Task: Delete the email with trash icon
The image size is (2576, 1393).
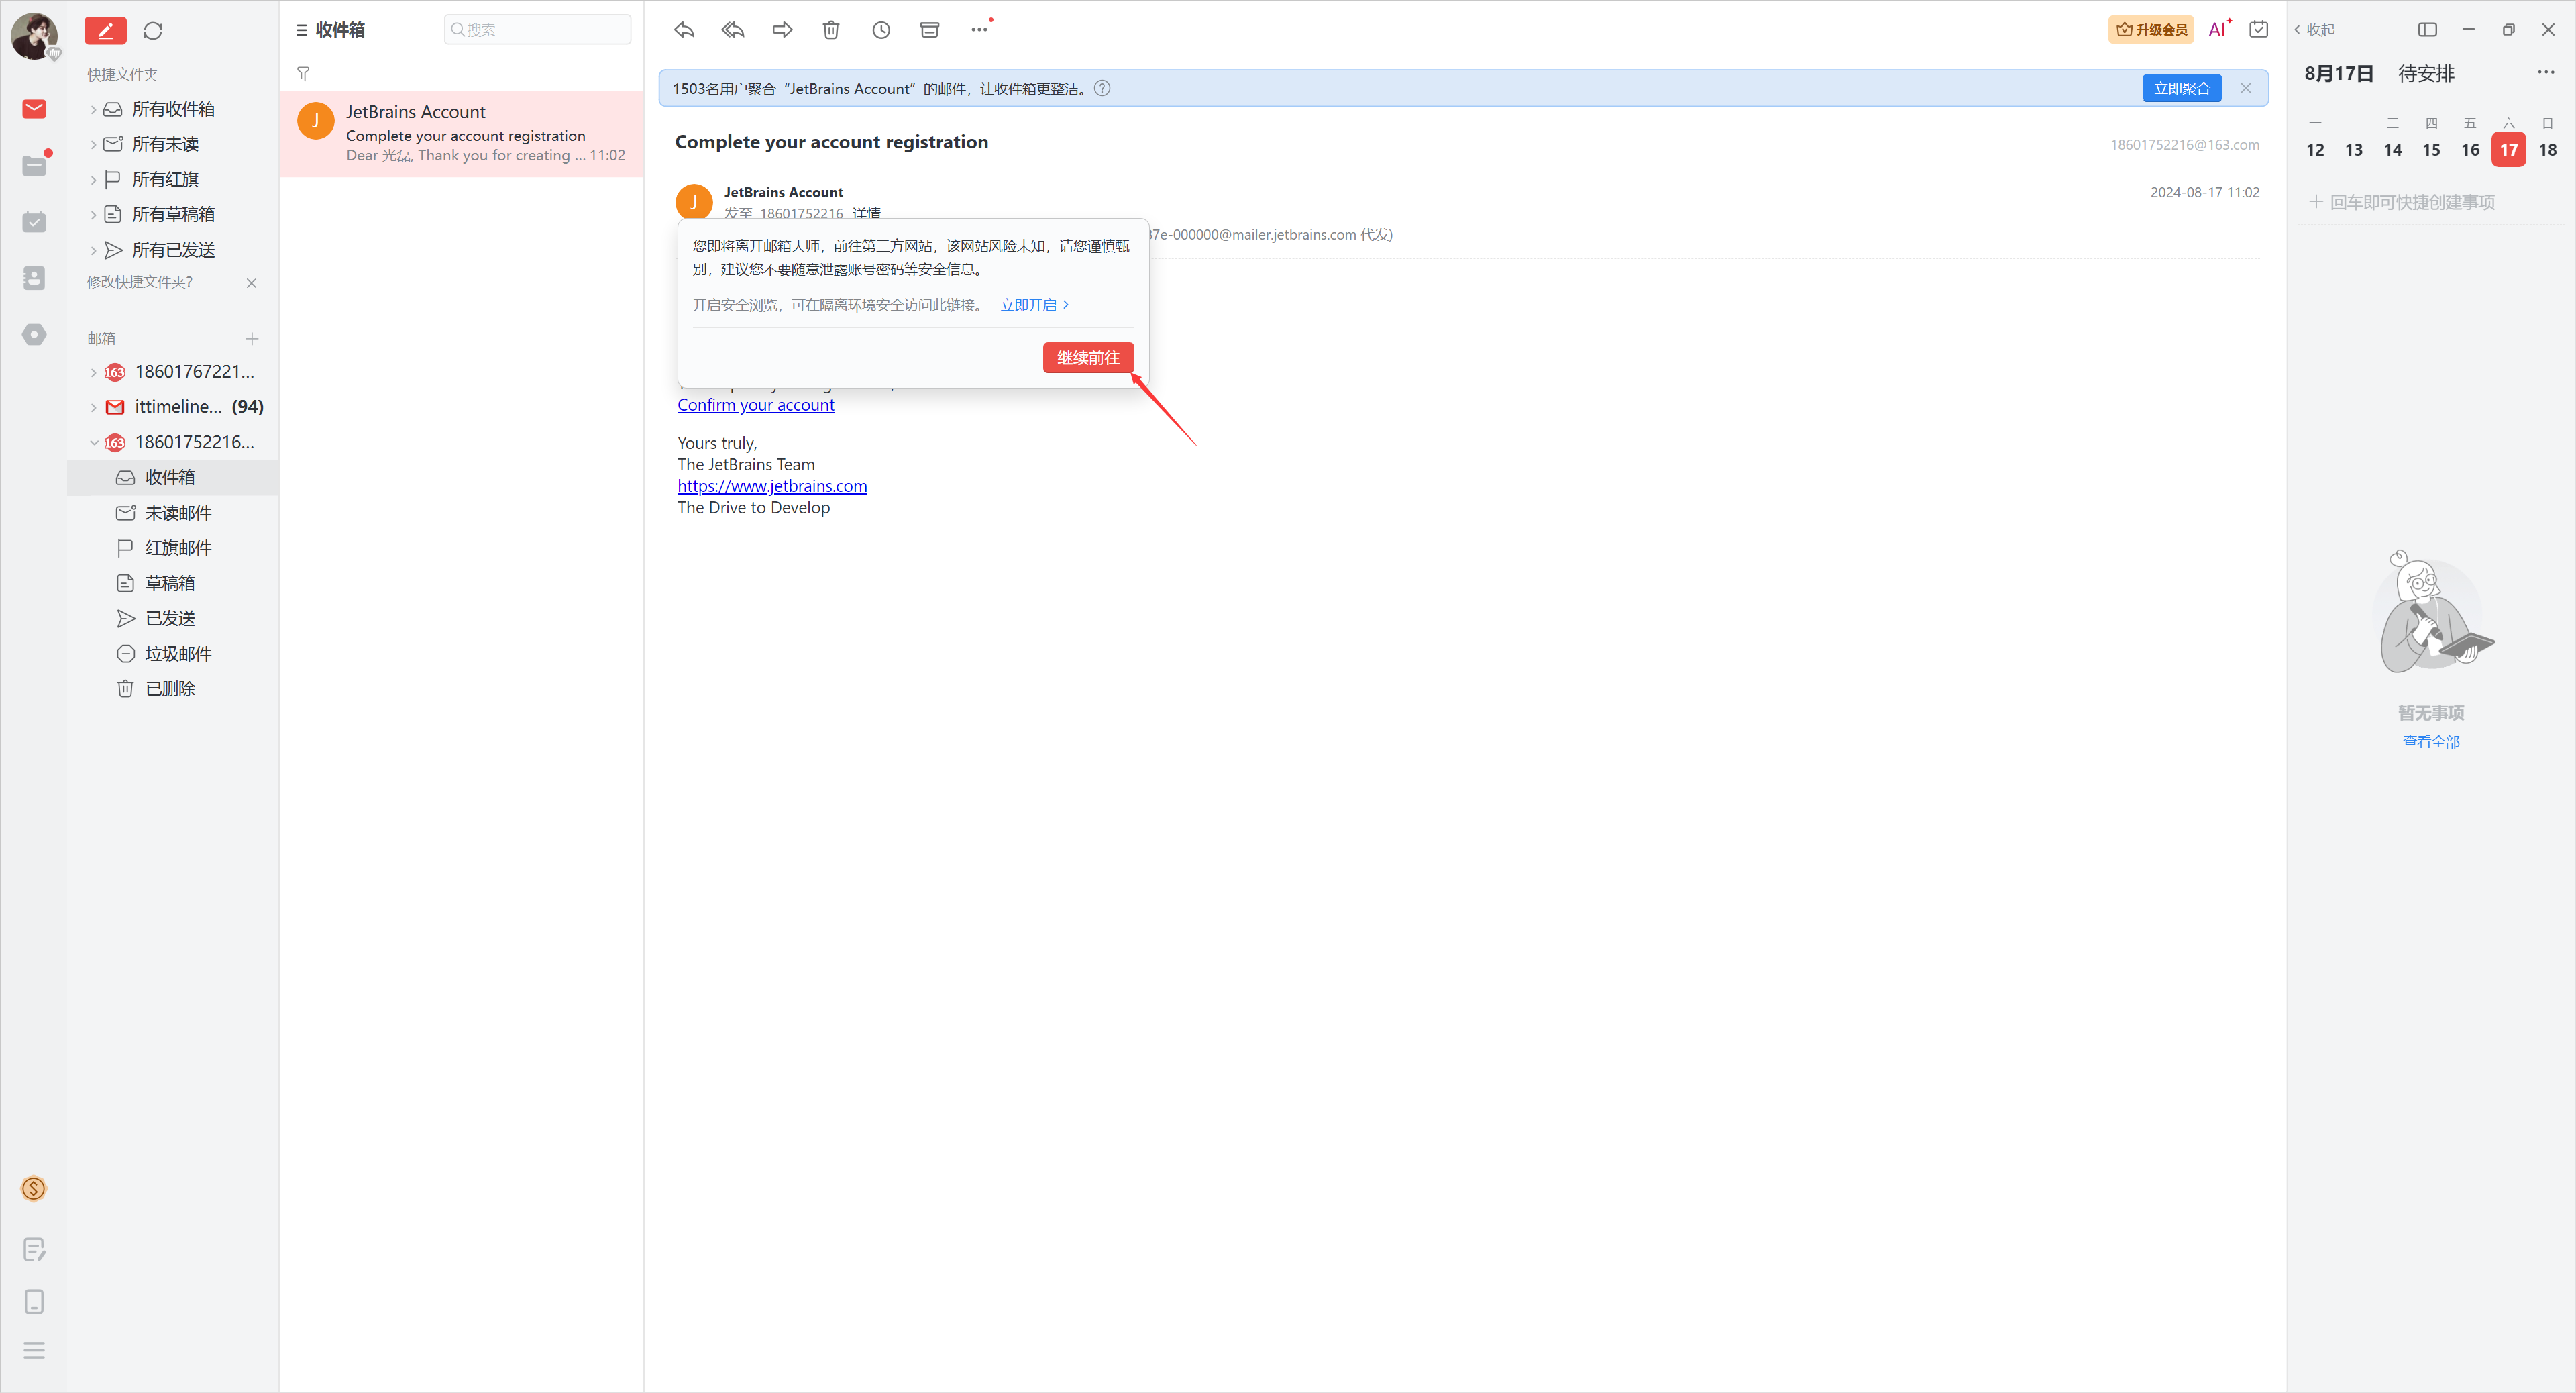Action: [831, 30]
